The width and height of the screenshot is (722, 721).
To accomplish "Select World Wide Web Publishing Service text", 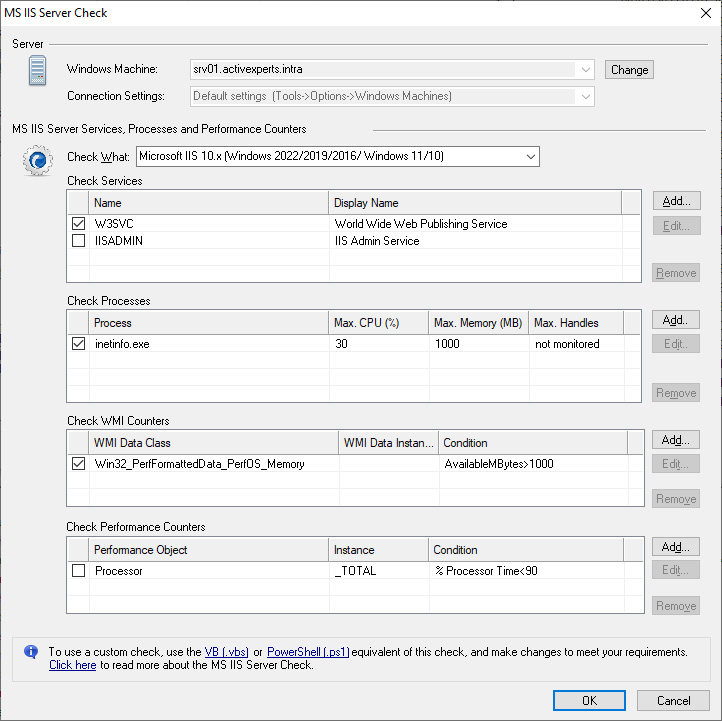I will (x=421, y=224).
